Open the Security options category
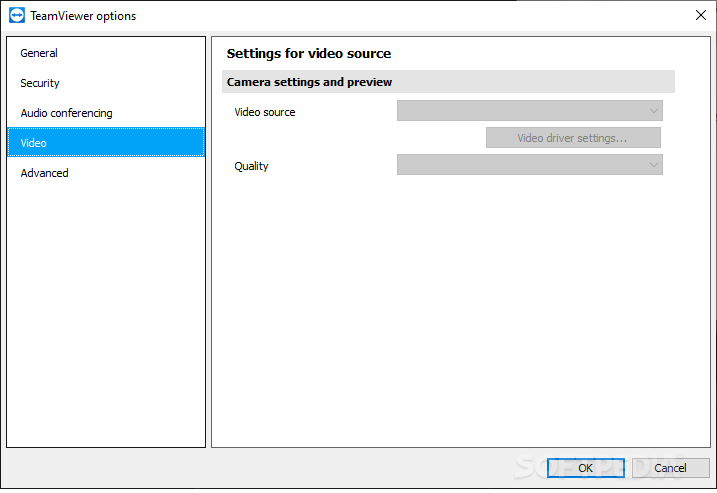Viewport: 717px width, 493px height. point(106,83)
